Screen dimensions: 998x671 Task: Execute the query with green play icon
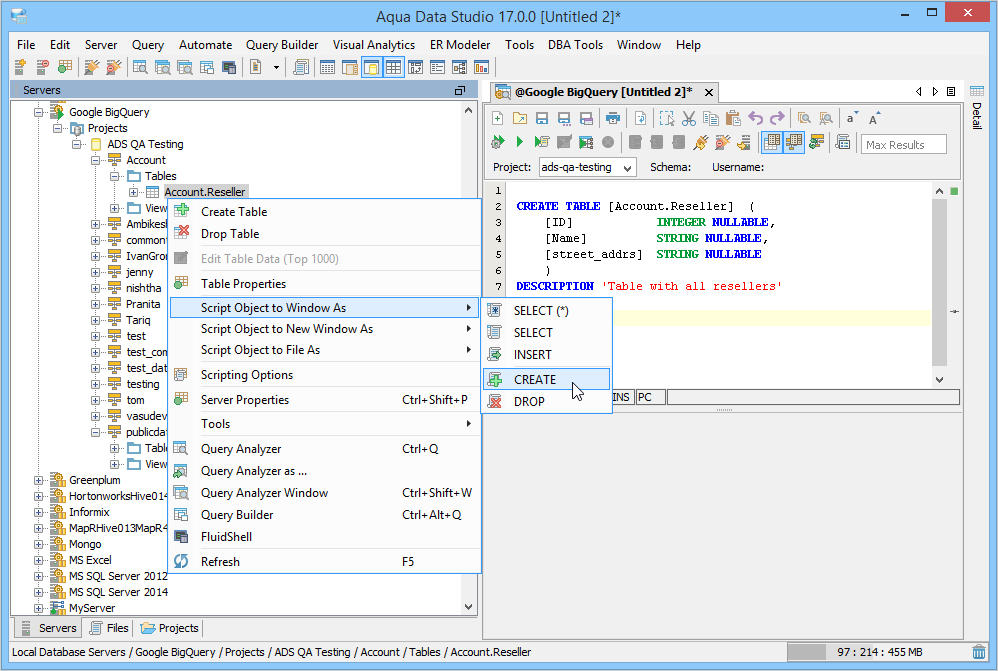tap(519, 142)
